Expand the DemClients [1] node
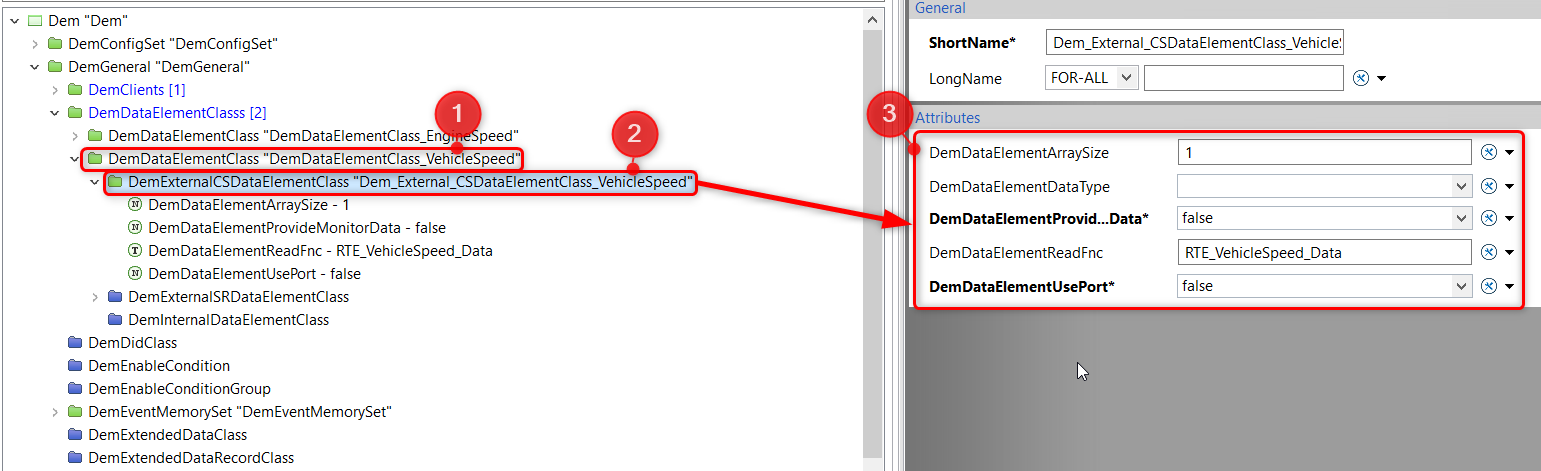This screenshot has height=471, width=1541. pos(55,90)
